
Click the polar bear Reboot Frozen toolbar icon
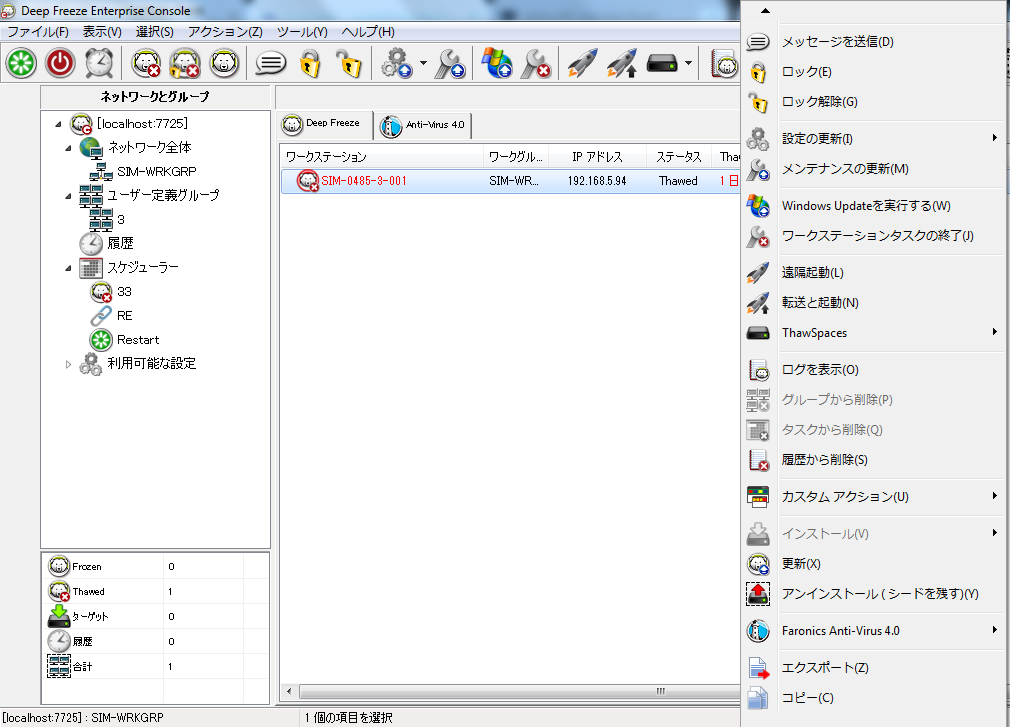point(224,63)
